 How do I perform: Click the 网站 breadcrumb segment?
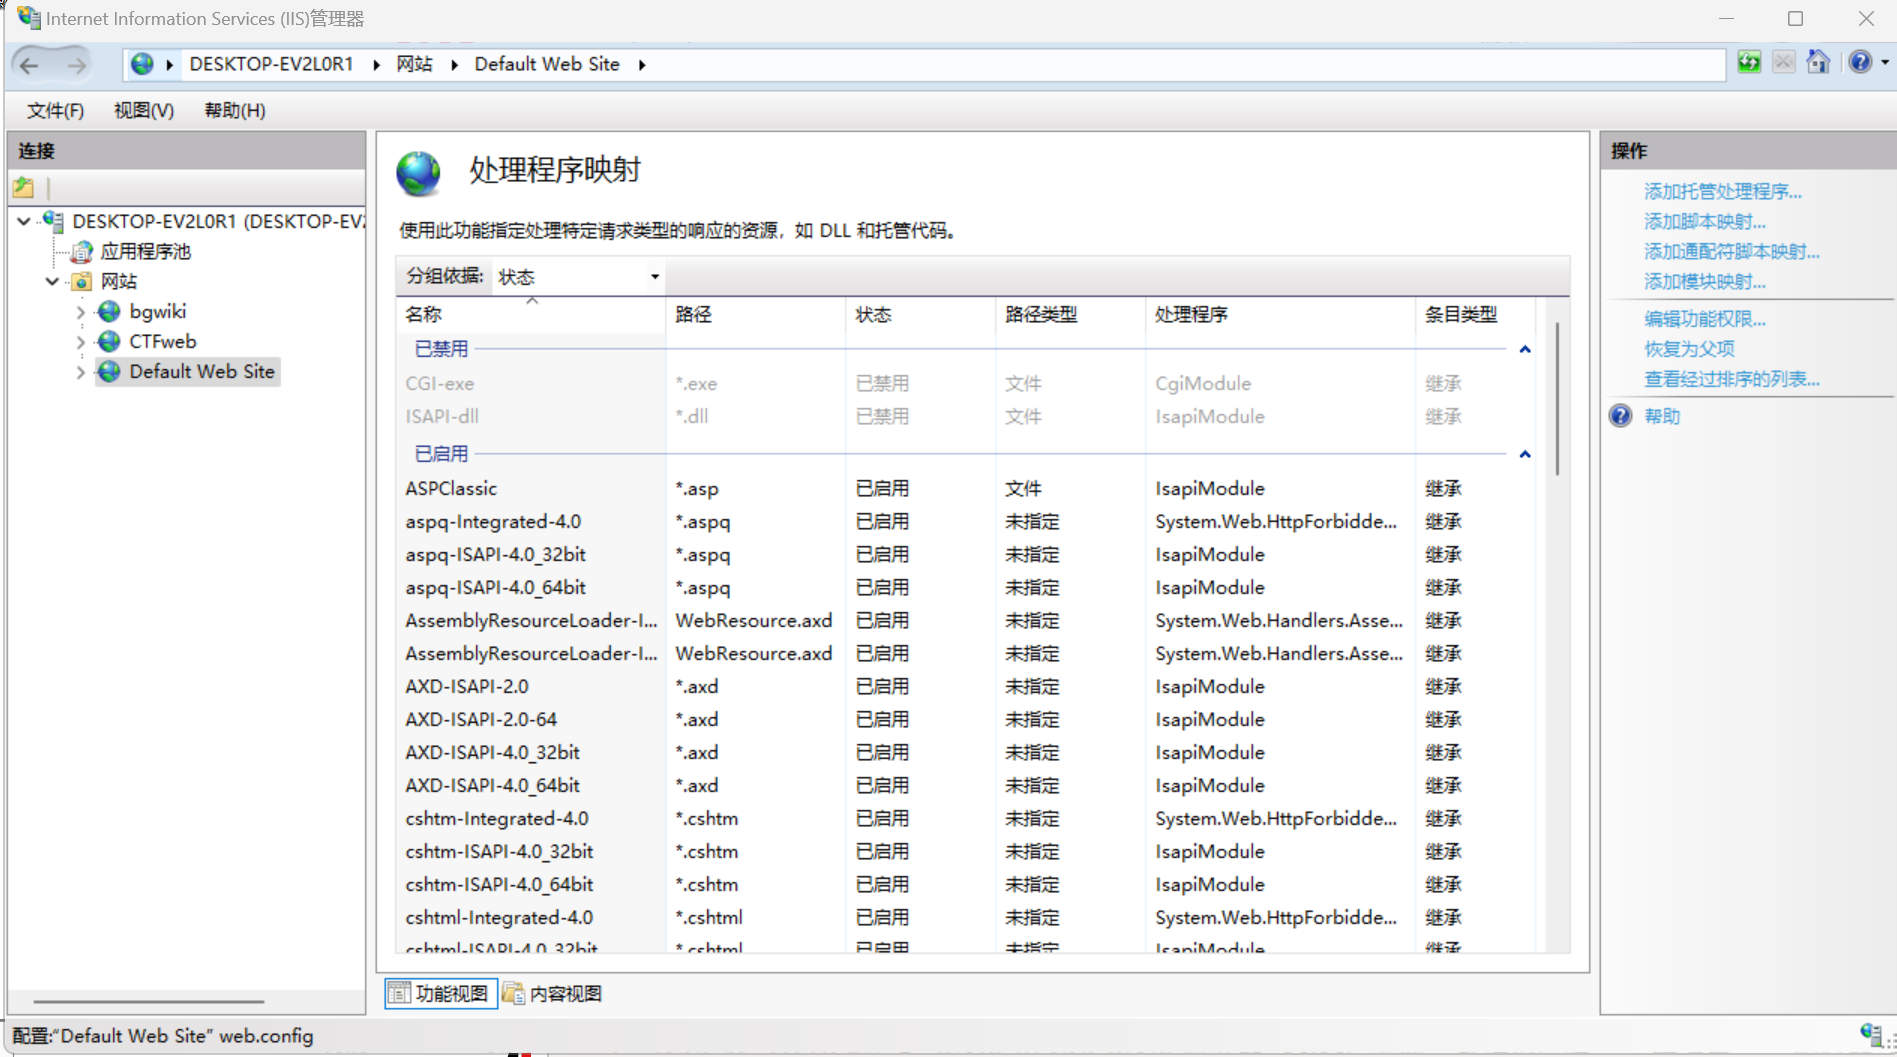(414, 64)
